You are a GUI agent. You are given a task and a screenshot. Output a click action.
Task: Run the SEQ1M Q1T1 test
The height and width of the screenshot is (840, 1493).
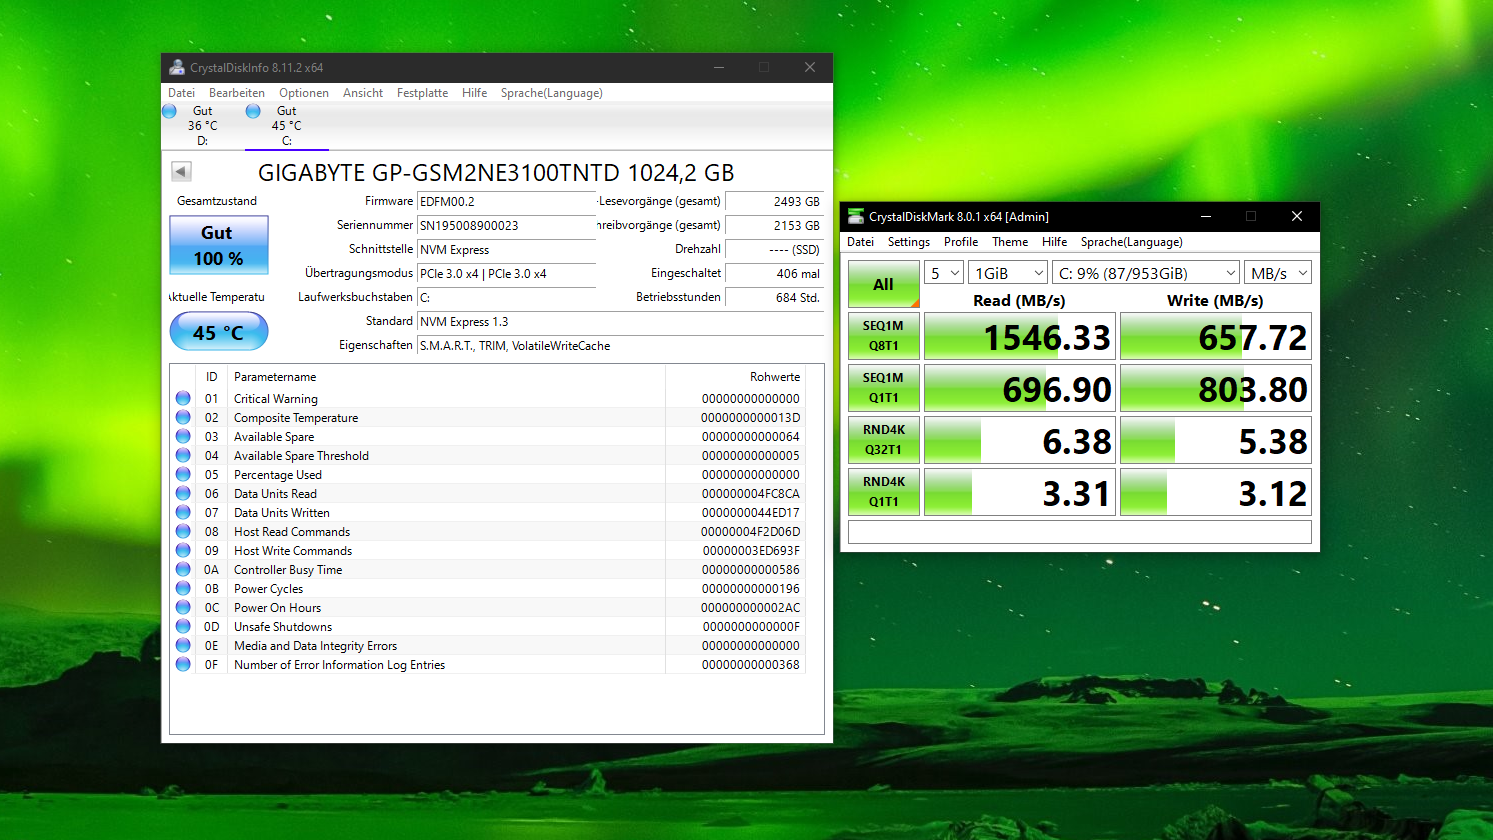click(x=883, y=388)
